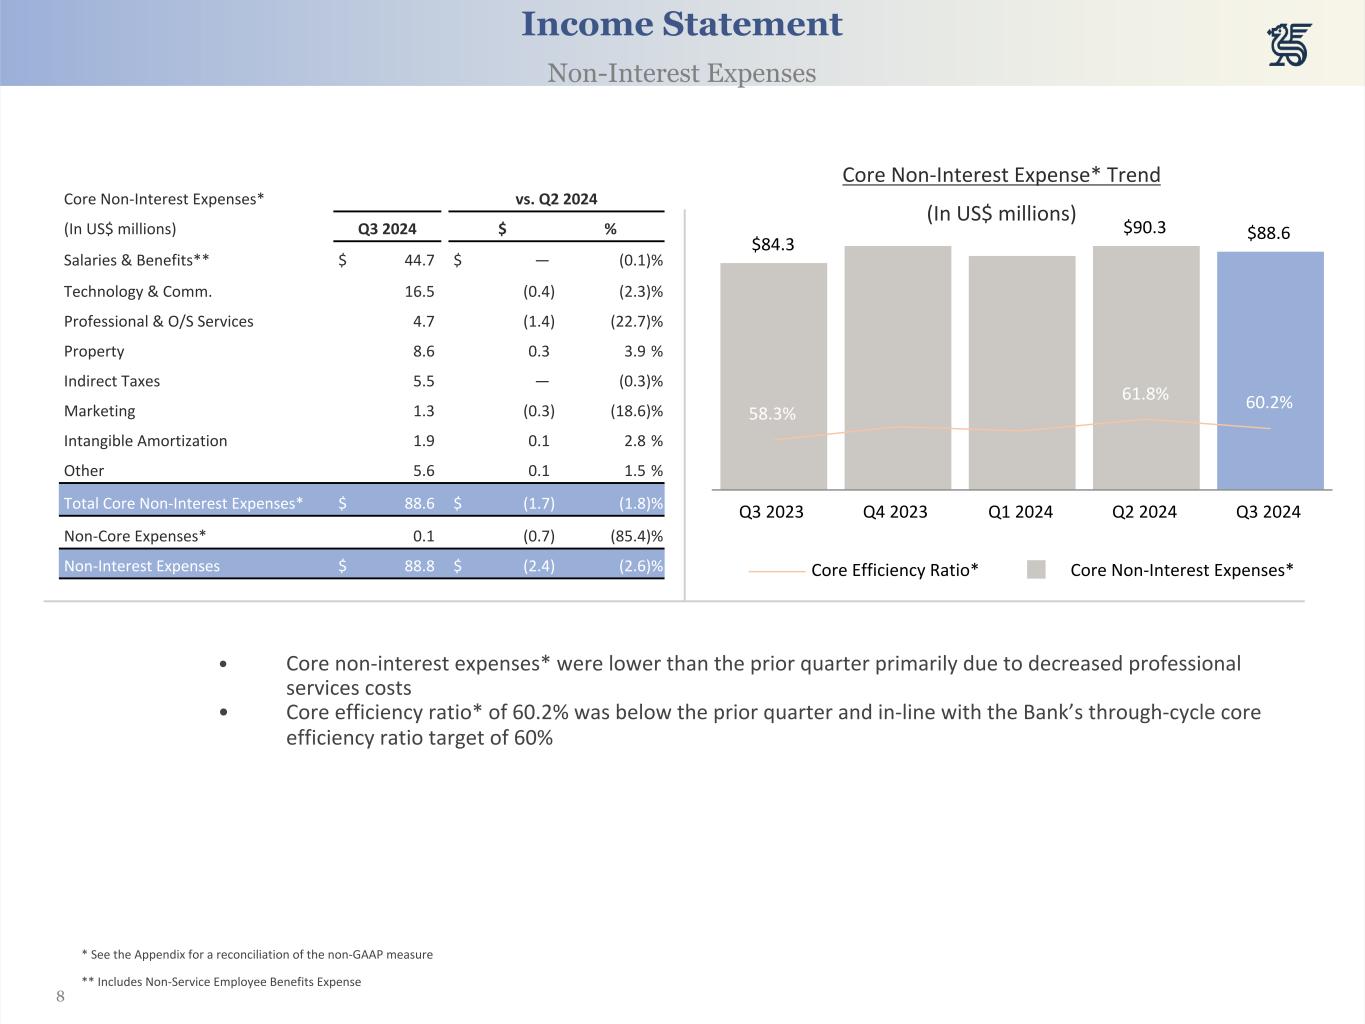Click the "Income Statement" slide title
This screenshot has width=1365, height=1024.
click(x=682, y=24)
